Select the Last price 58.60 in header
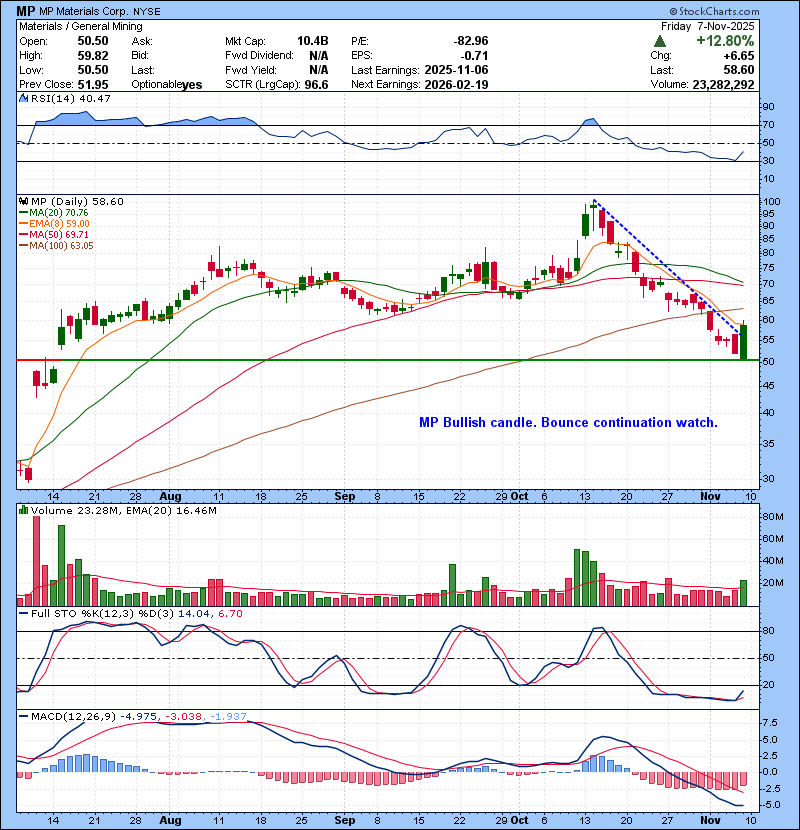800x830 pixels. coord(739,70)
